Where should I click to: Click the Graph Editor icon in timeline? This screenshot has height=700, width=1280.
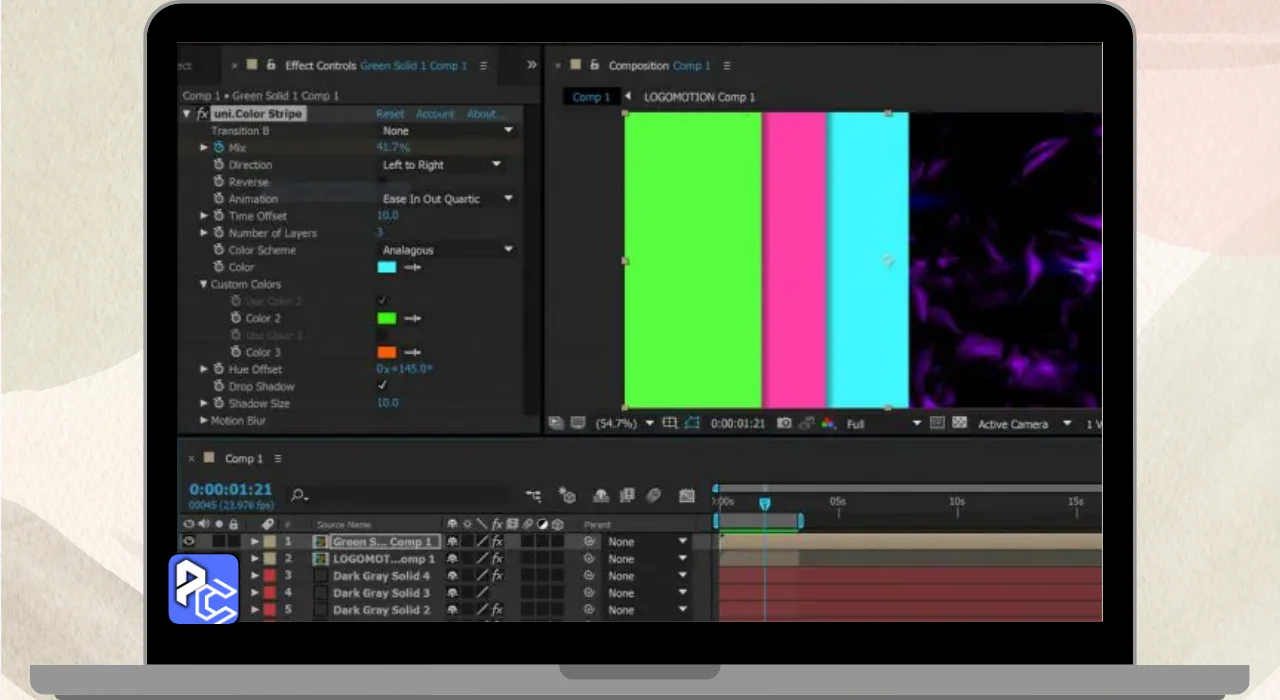pyautogui.click(x=687, y=495)
